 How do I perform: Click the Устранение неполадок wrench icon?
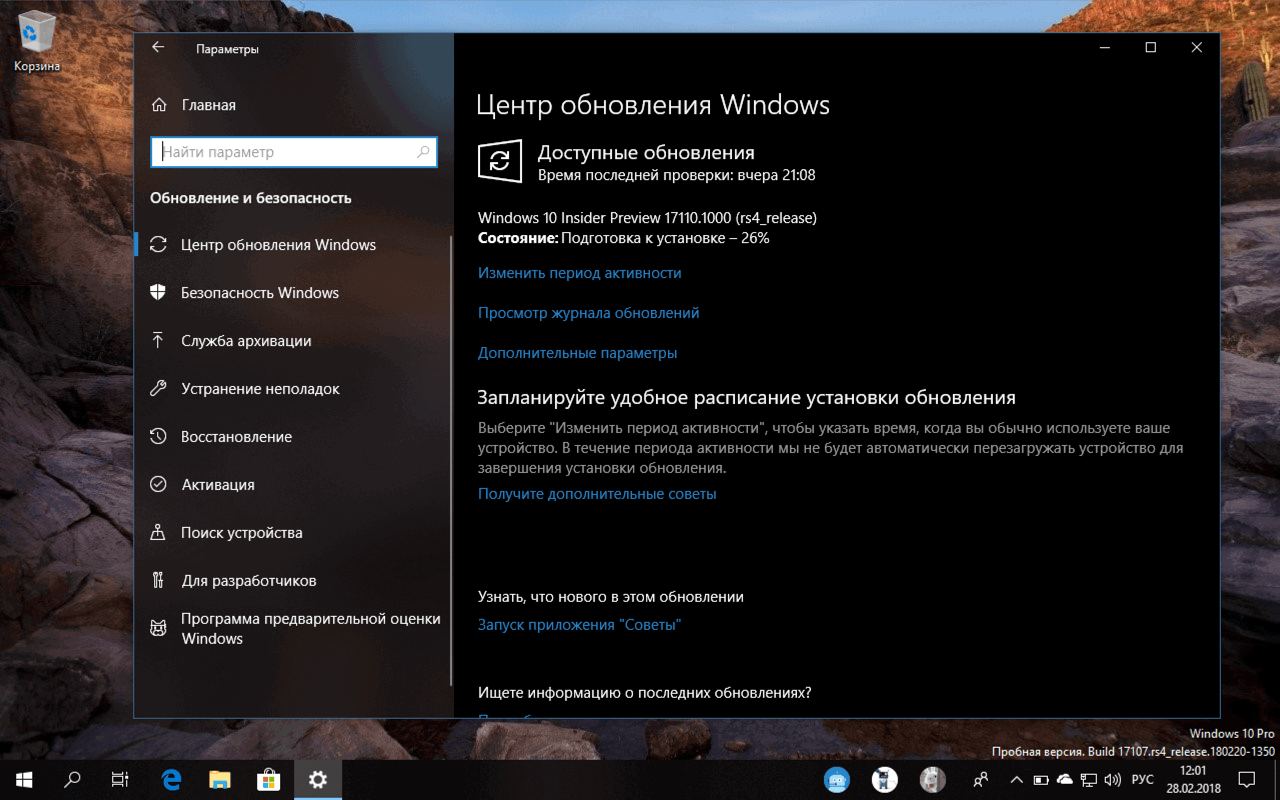pyautogui.click(x=158, y=388)
